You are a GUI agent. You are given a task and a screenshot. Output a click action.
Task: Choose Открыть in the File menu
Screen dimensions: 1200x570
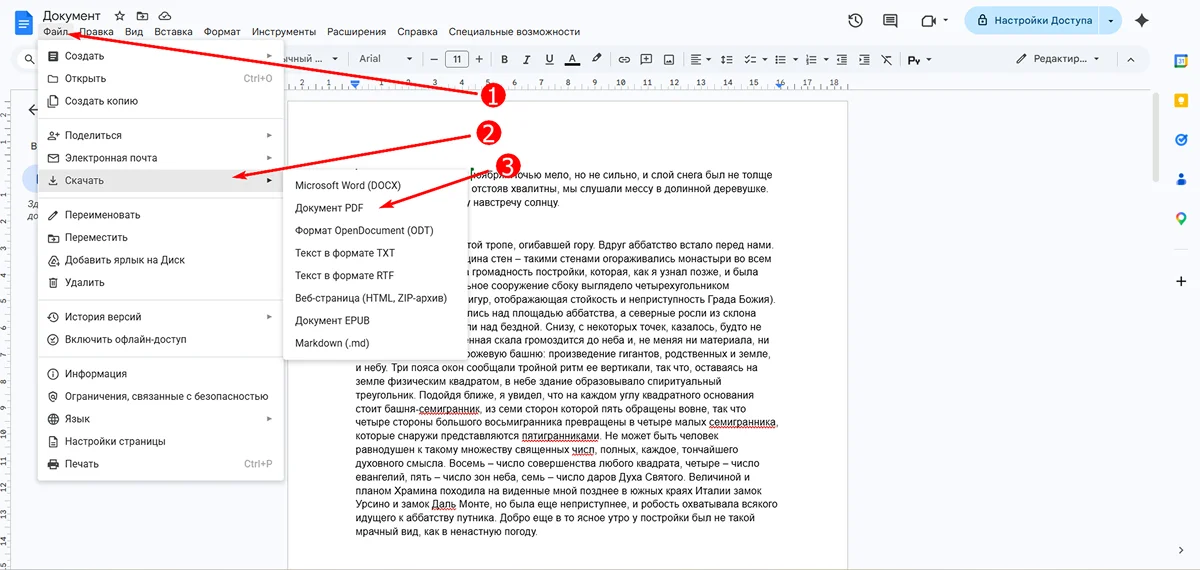pyautogui.click(x=161, y=78)
